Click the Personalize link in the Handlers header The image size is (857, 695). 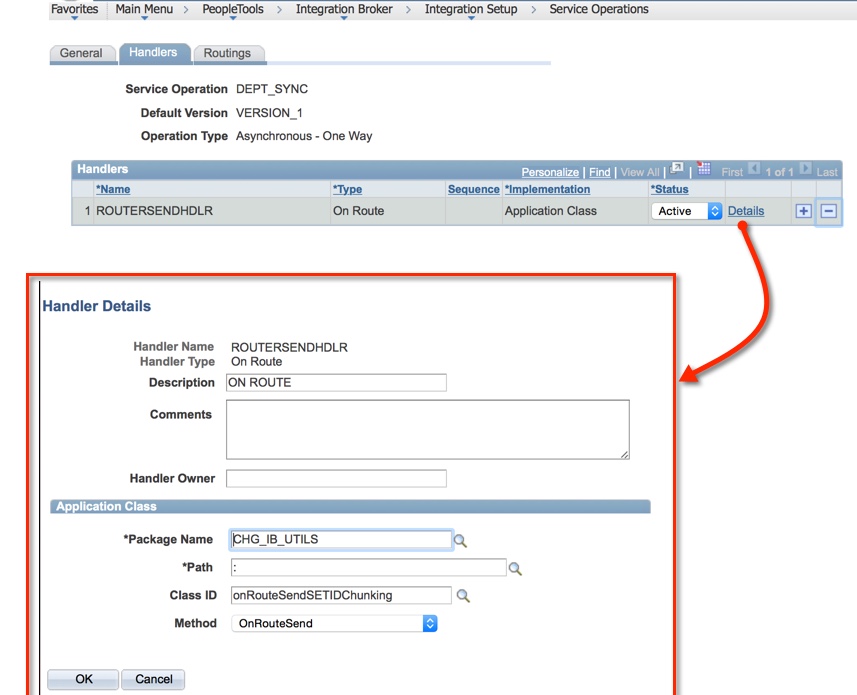point(550,171)
